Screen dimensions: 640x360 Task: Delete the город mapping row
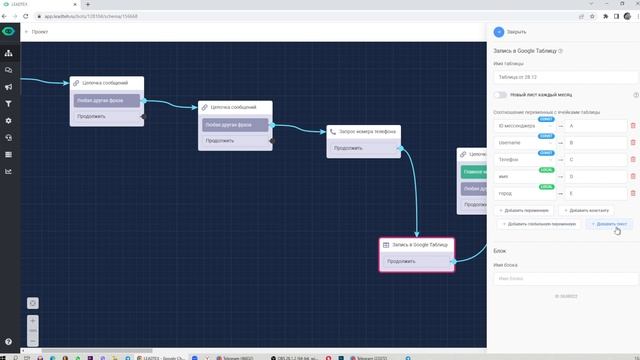point(633,193)
